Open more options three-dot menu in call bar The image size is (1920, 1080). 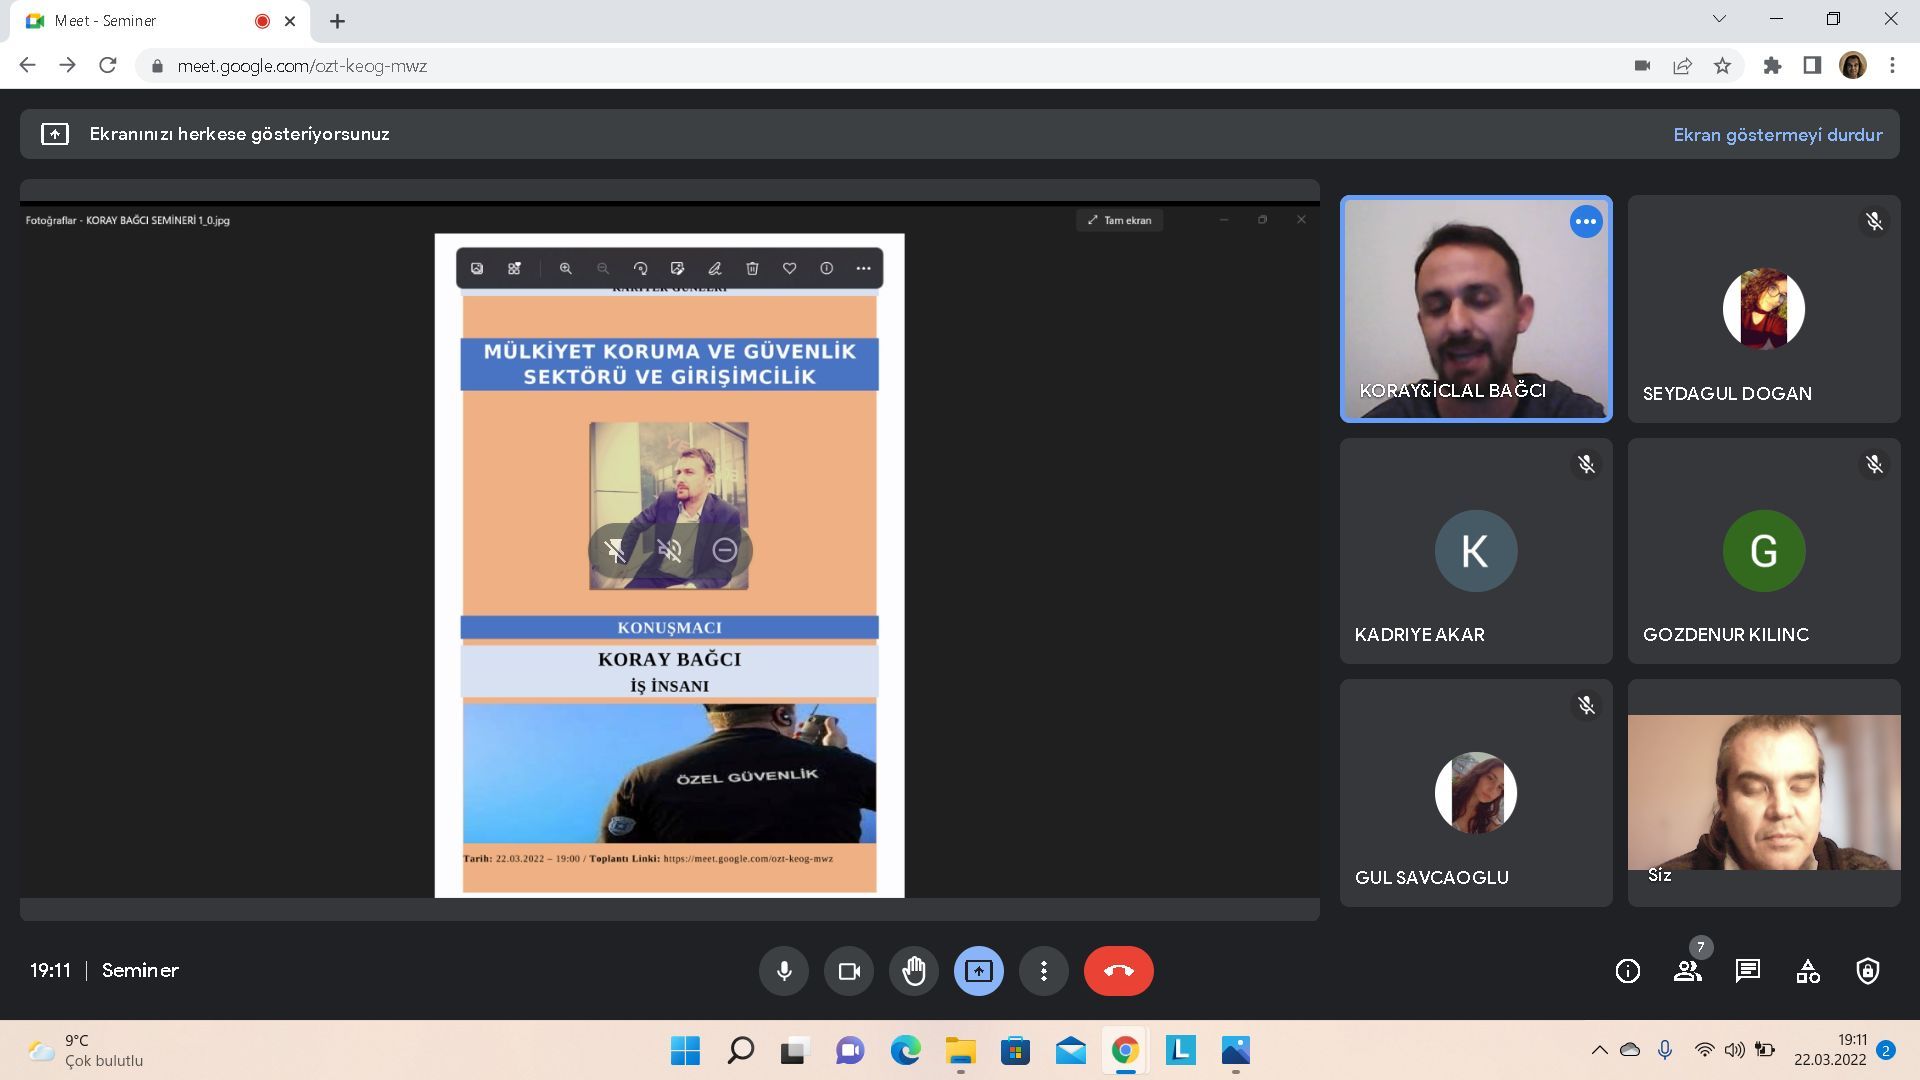click(x=1043, y=971)
